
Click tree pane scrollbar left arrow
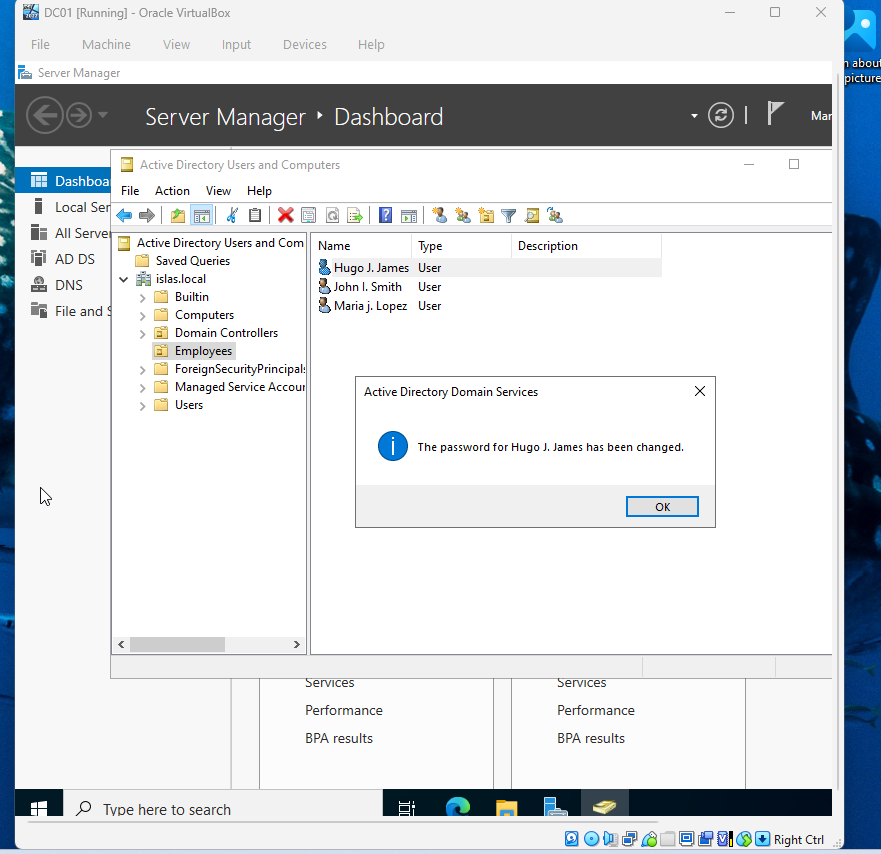[x=121, y=644]
